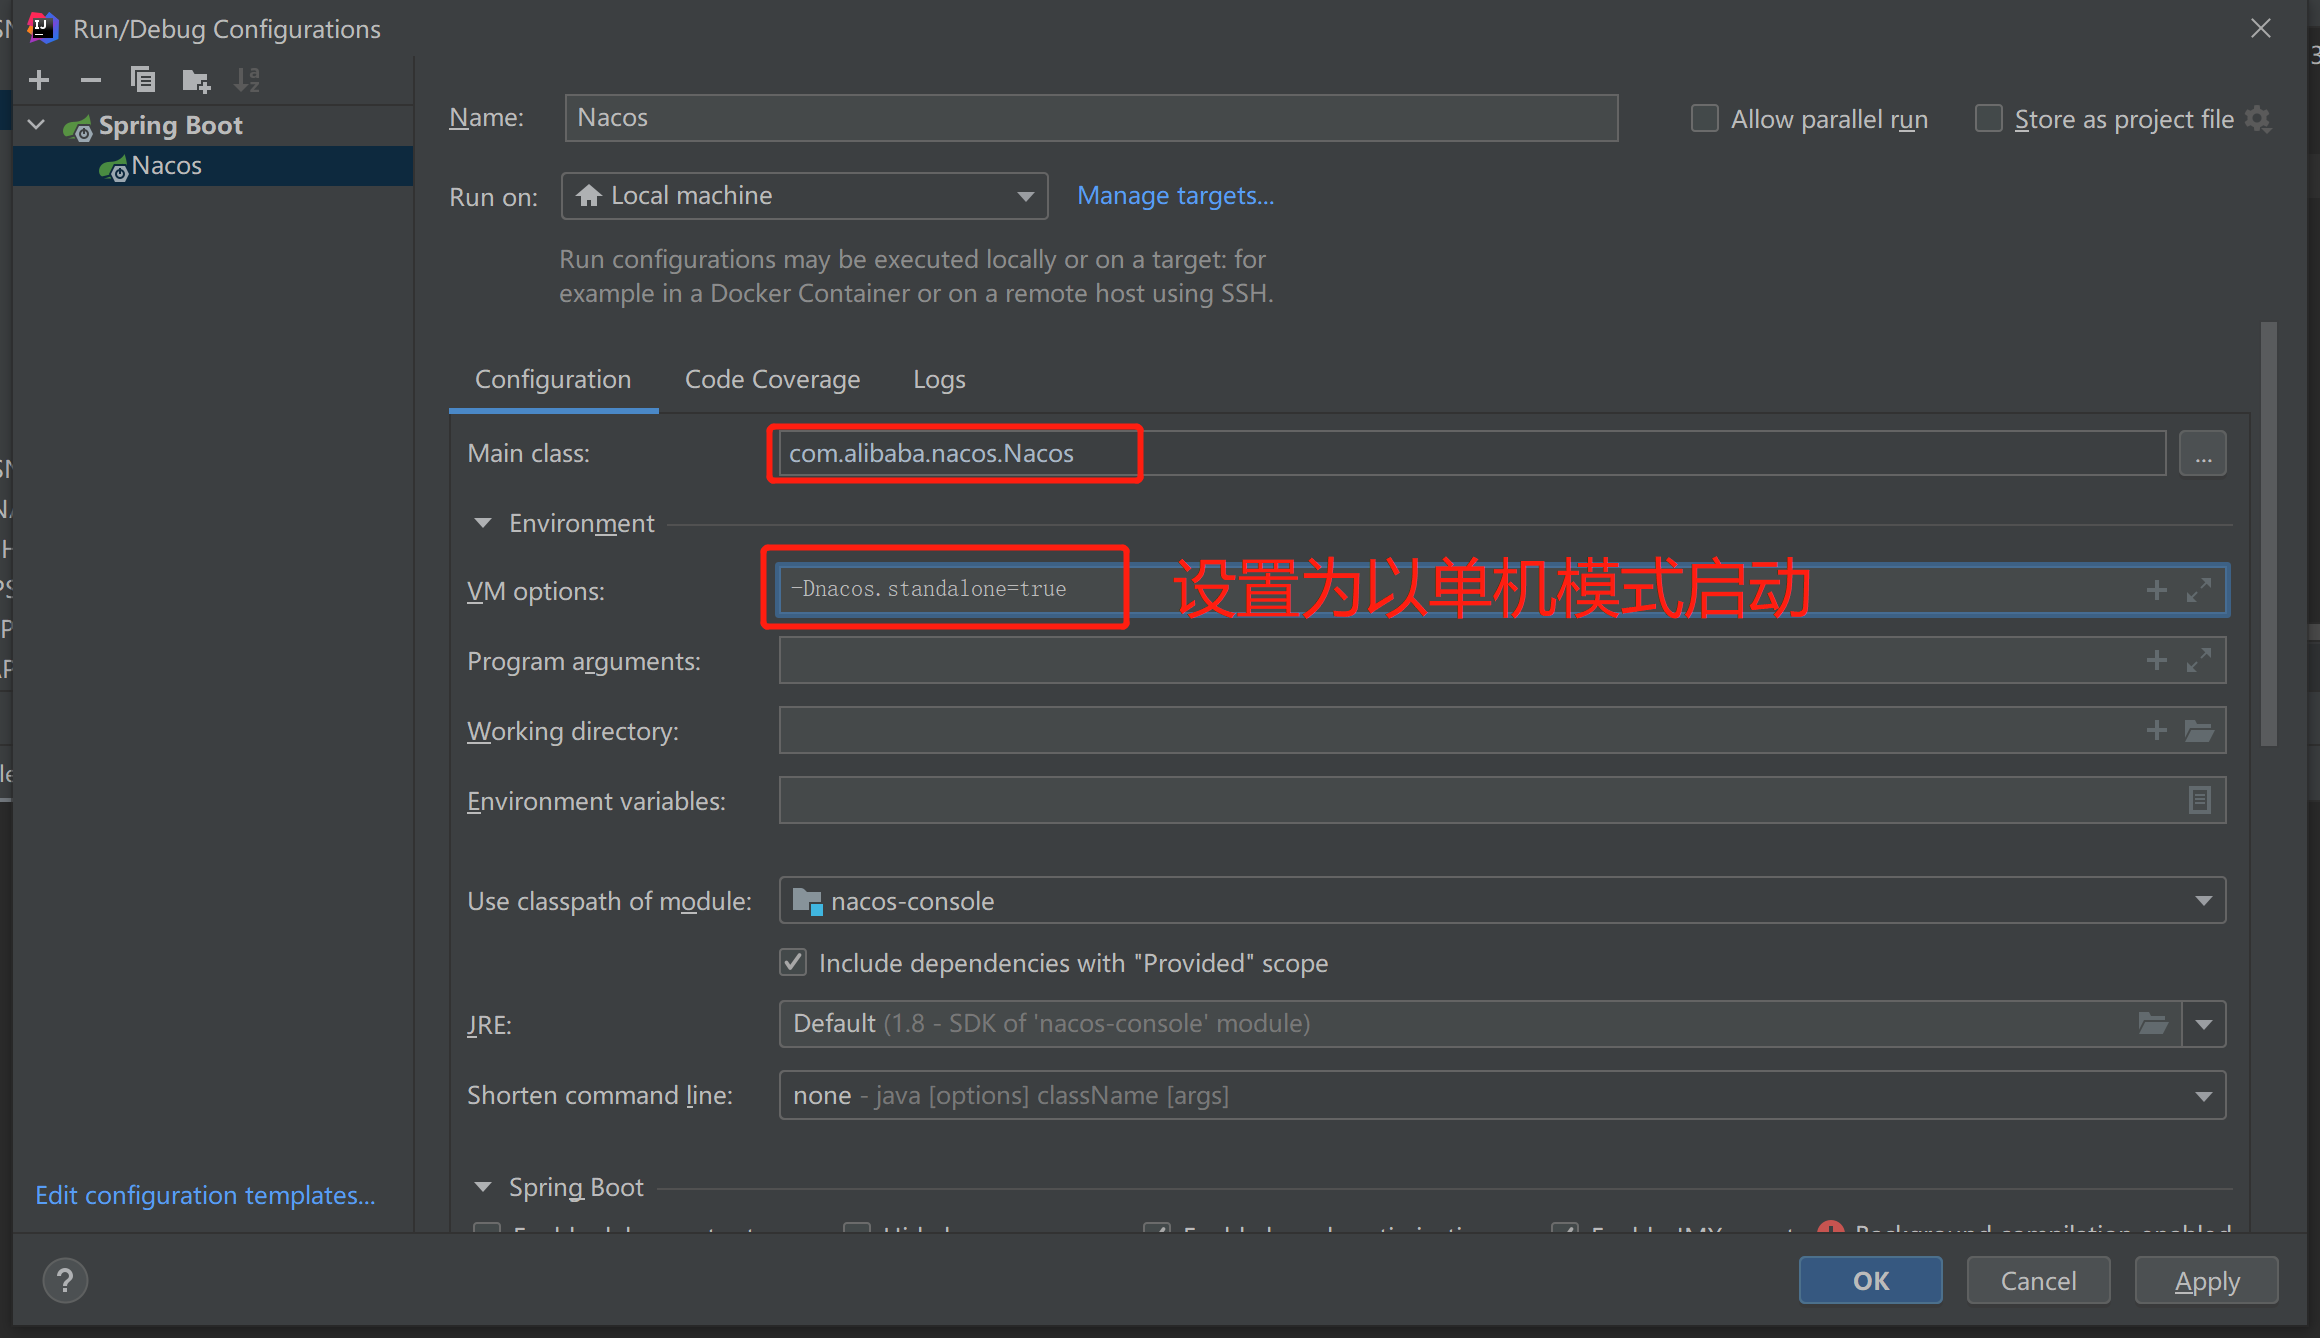This screenshot has height=1338, width=2320.
Task: Close the Run/Debug Configurations dialog
Action: click(2261, 28)
